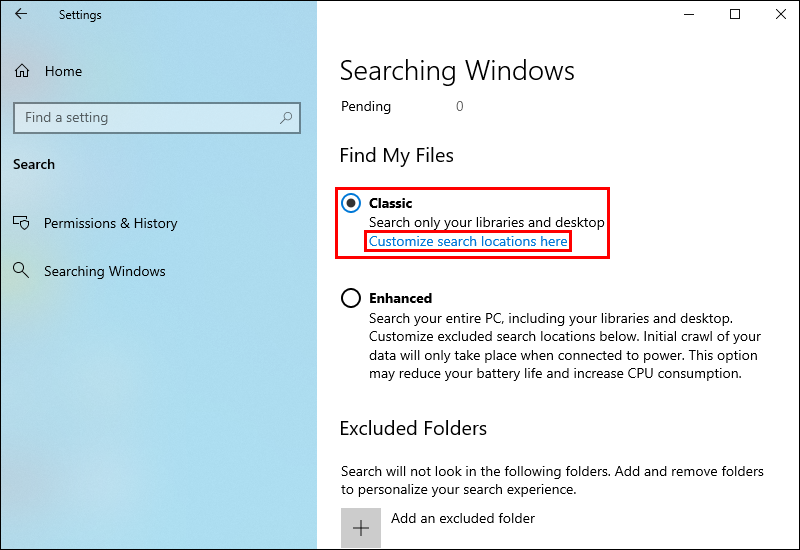The width and height of the screenshot is (800, 550).
Task: Go to Home settings page
Action: pos(63,71)
